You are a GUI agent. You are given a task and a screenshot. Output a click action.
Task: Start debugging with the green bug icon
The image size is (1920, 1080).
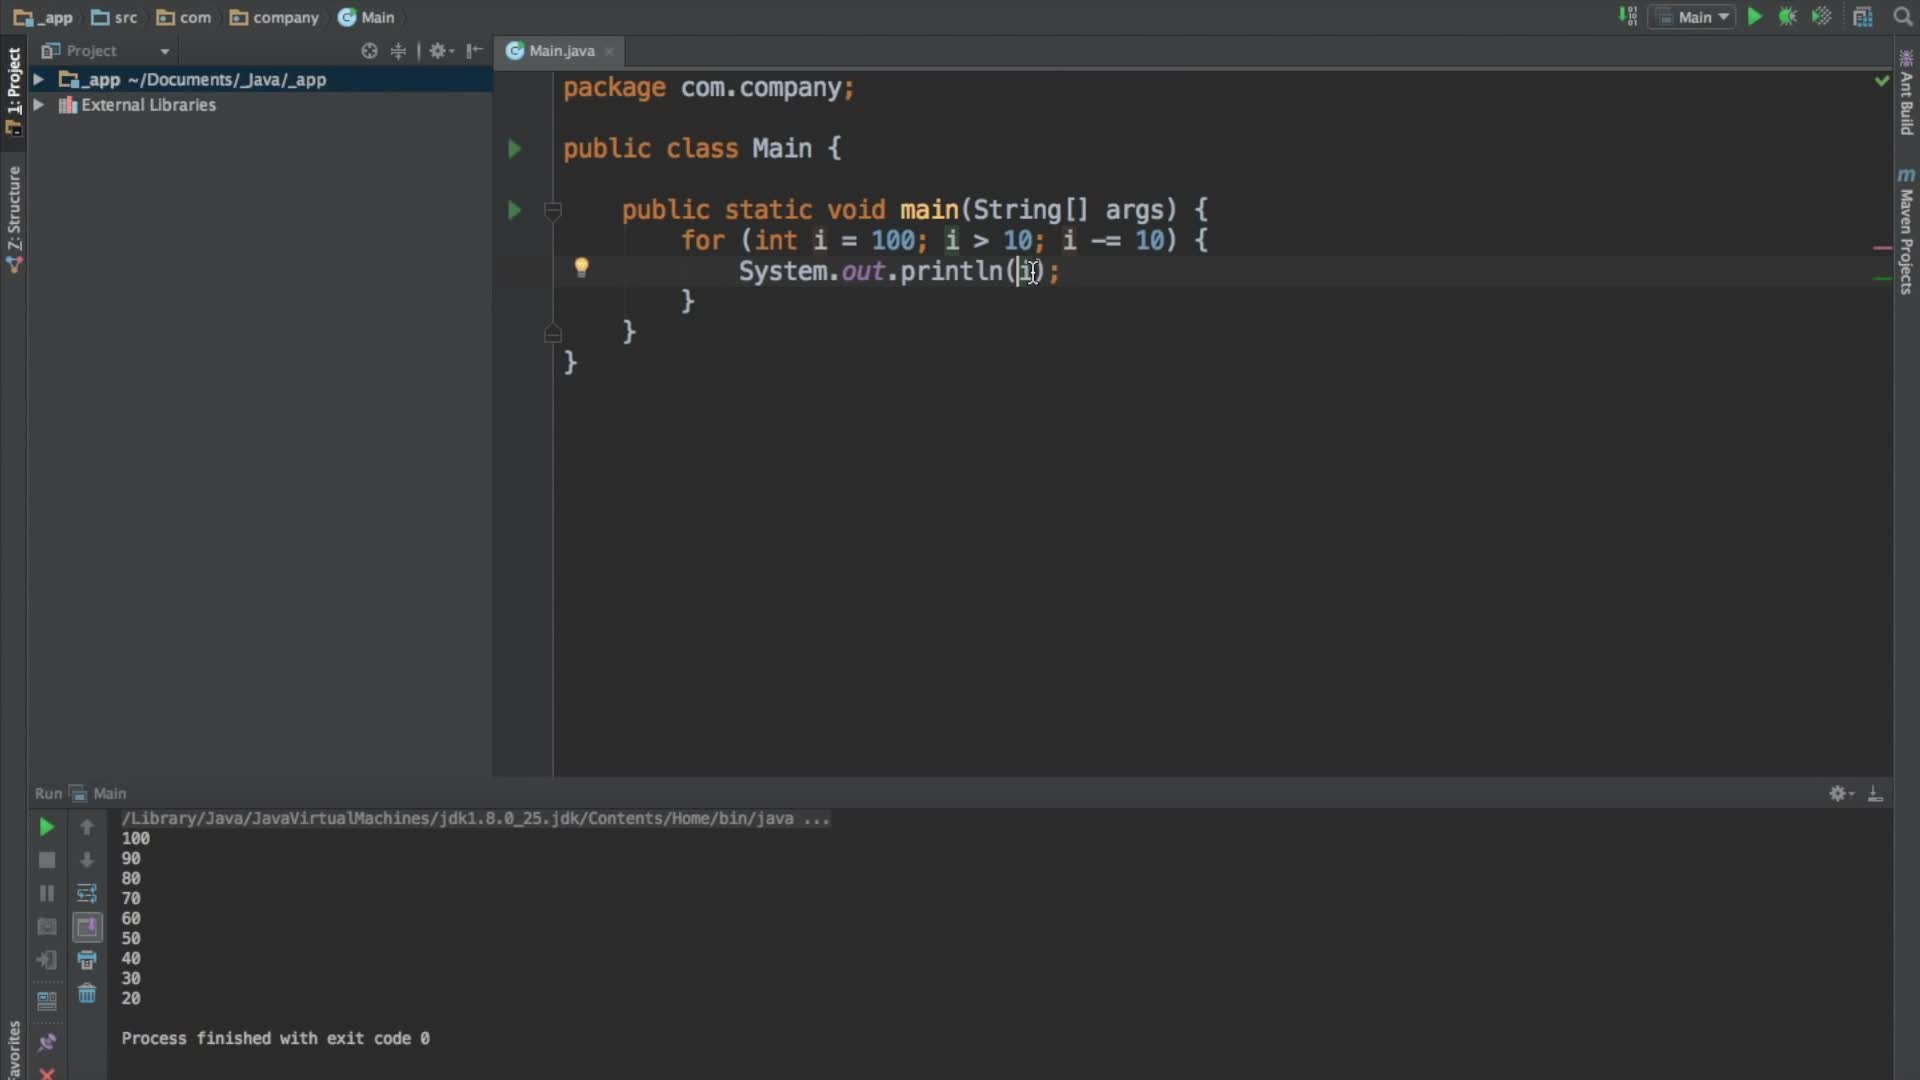(x=1788, y=17)
